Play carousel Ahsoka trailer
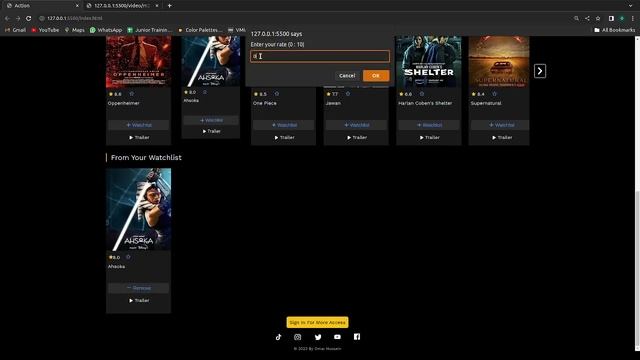 point(211,131)
